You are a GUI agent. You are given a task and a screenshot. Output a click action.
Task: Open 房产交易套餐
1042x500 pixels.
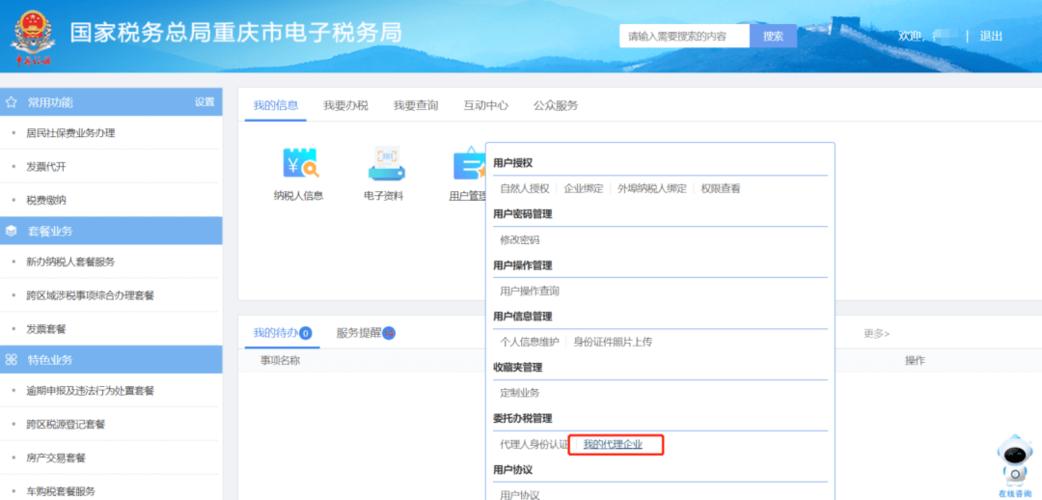click(56, 458)
